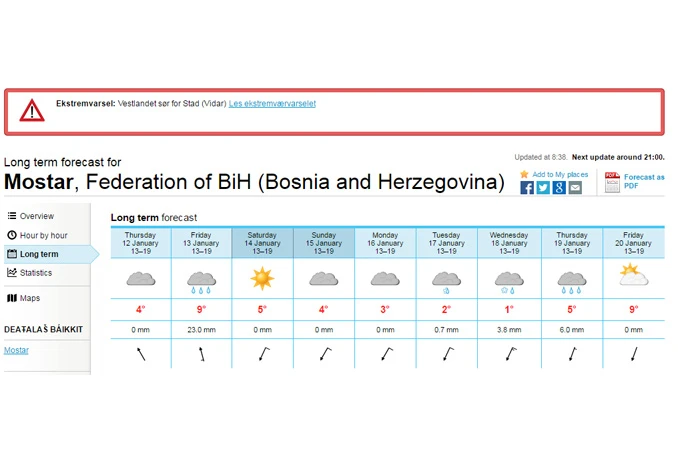Click the Long term calendar icon
Screen dimensions: 678x458
tap(12, 253)
